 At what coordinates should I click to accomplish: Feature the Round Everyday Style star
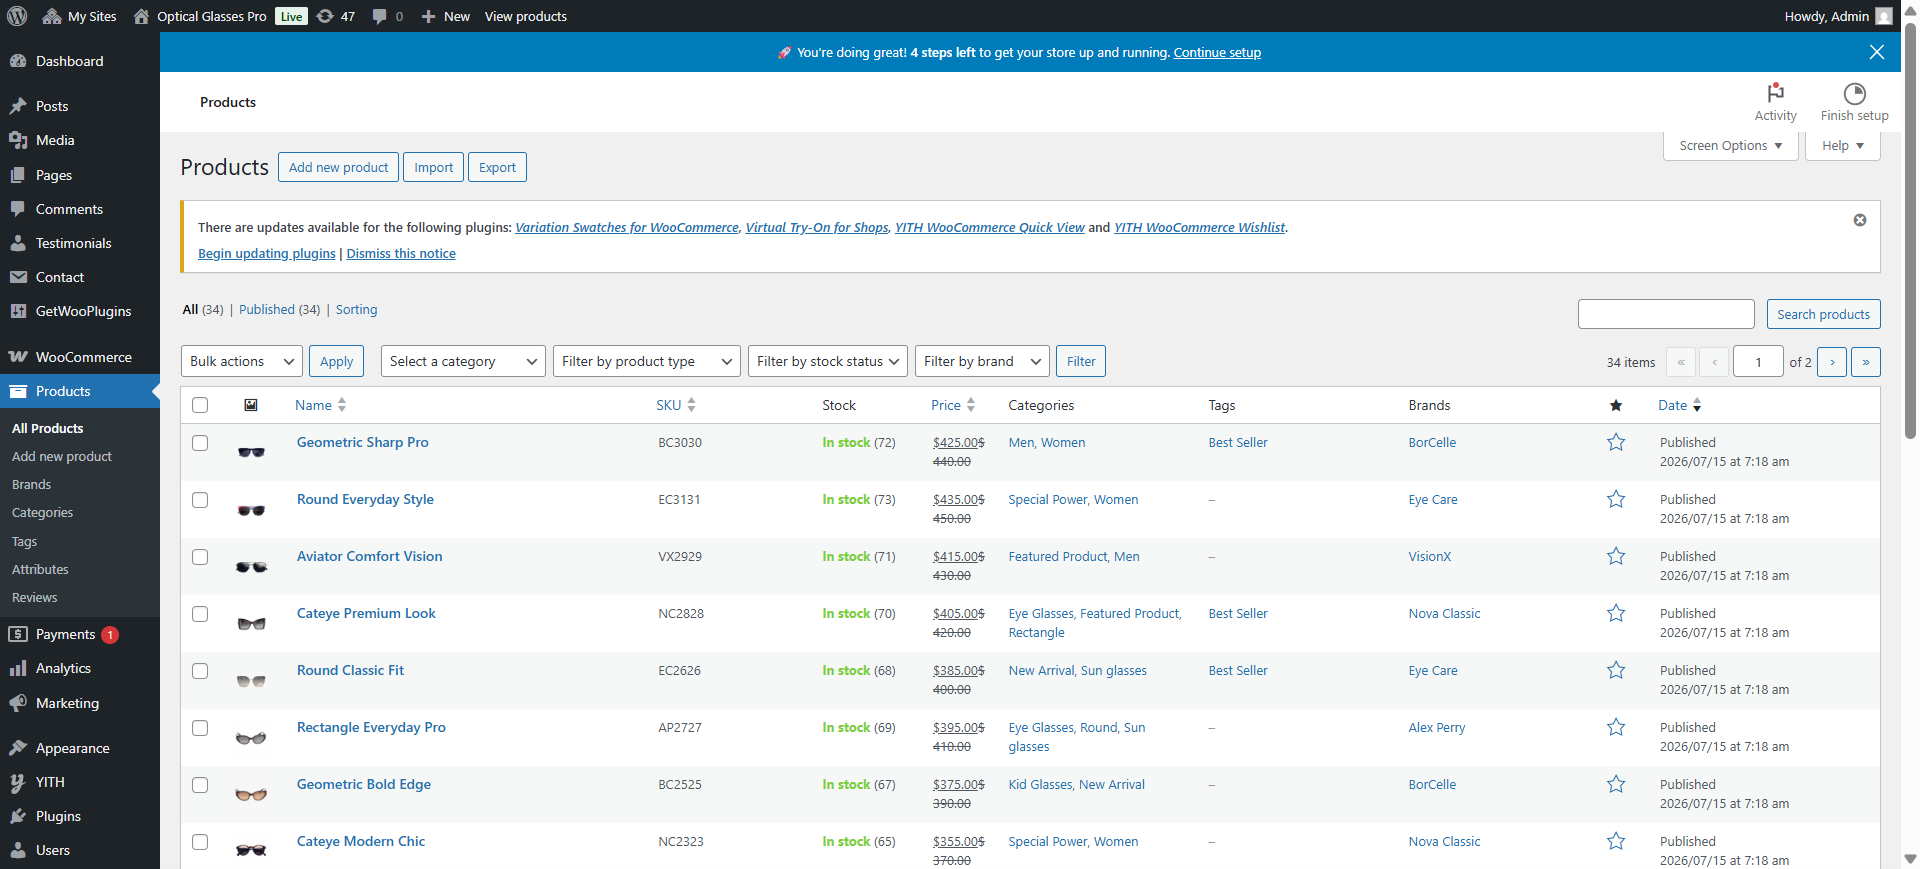1616,499
